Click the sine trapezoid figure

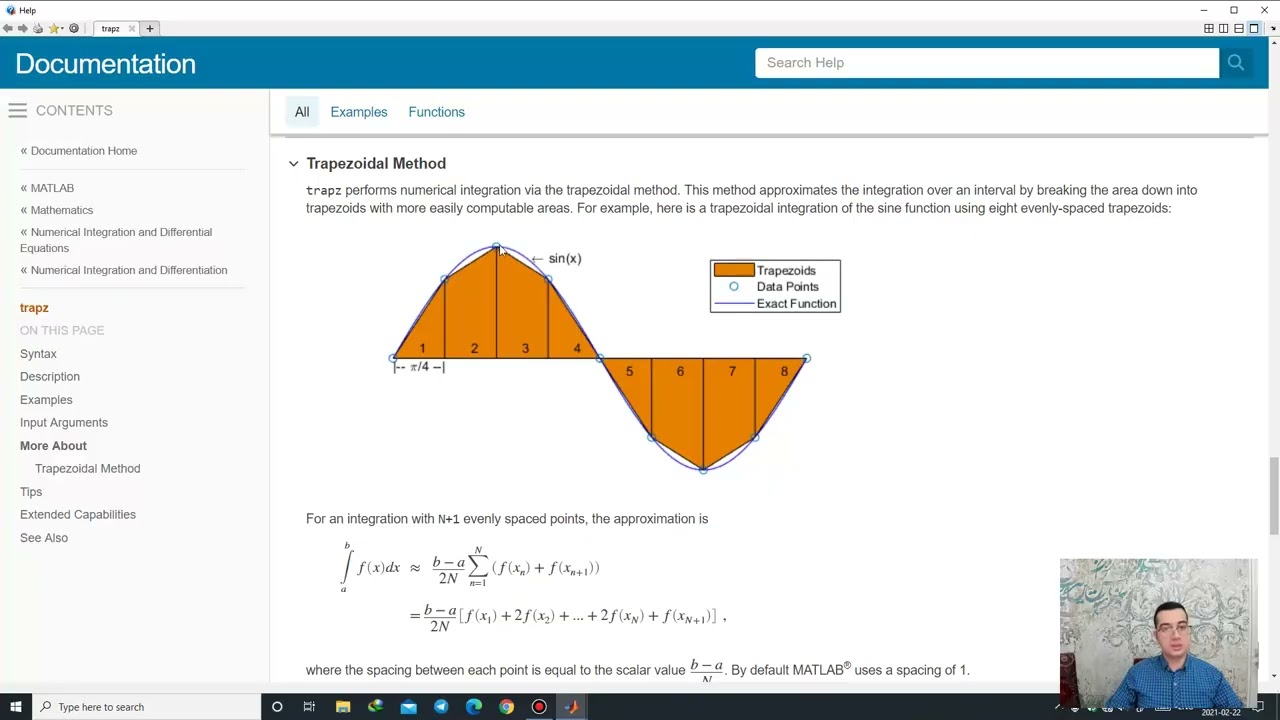[x=617, y=357]
